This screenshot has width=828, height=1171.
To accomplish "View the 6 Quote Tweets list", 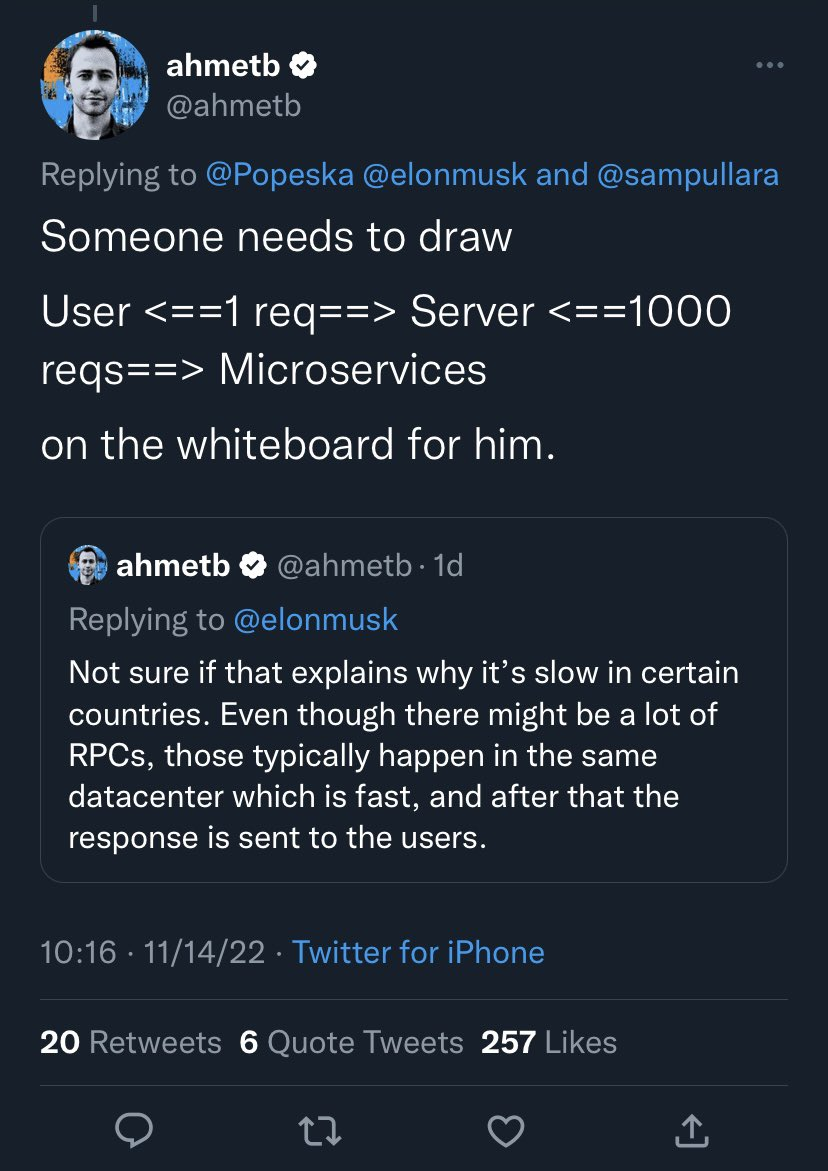I will [x=351, y=1043].
